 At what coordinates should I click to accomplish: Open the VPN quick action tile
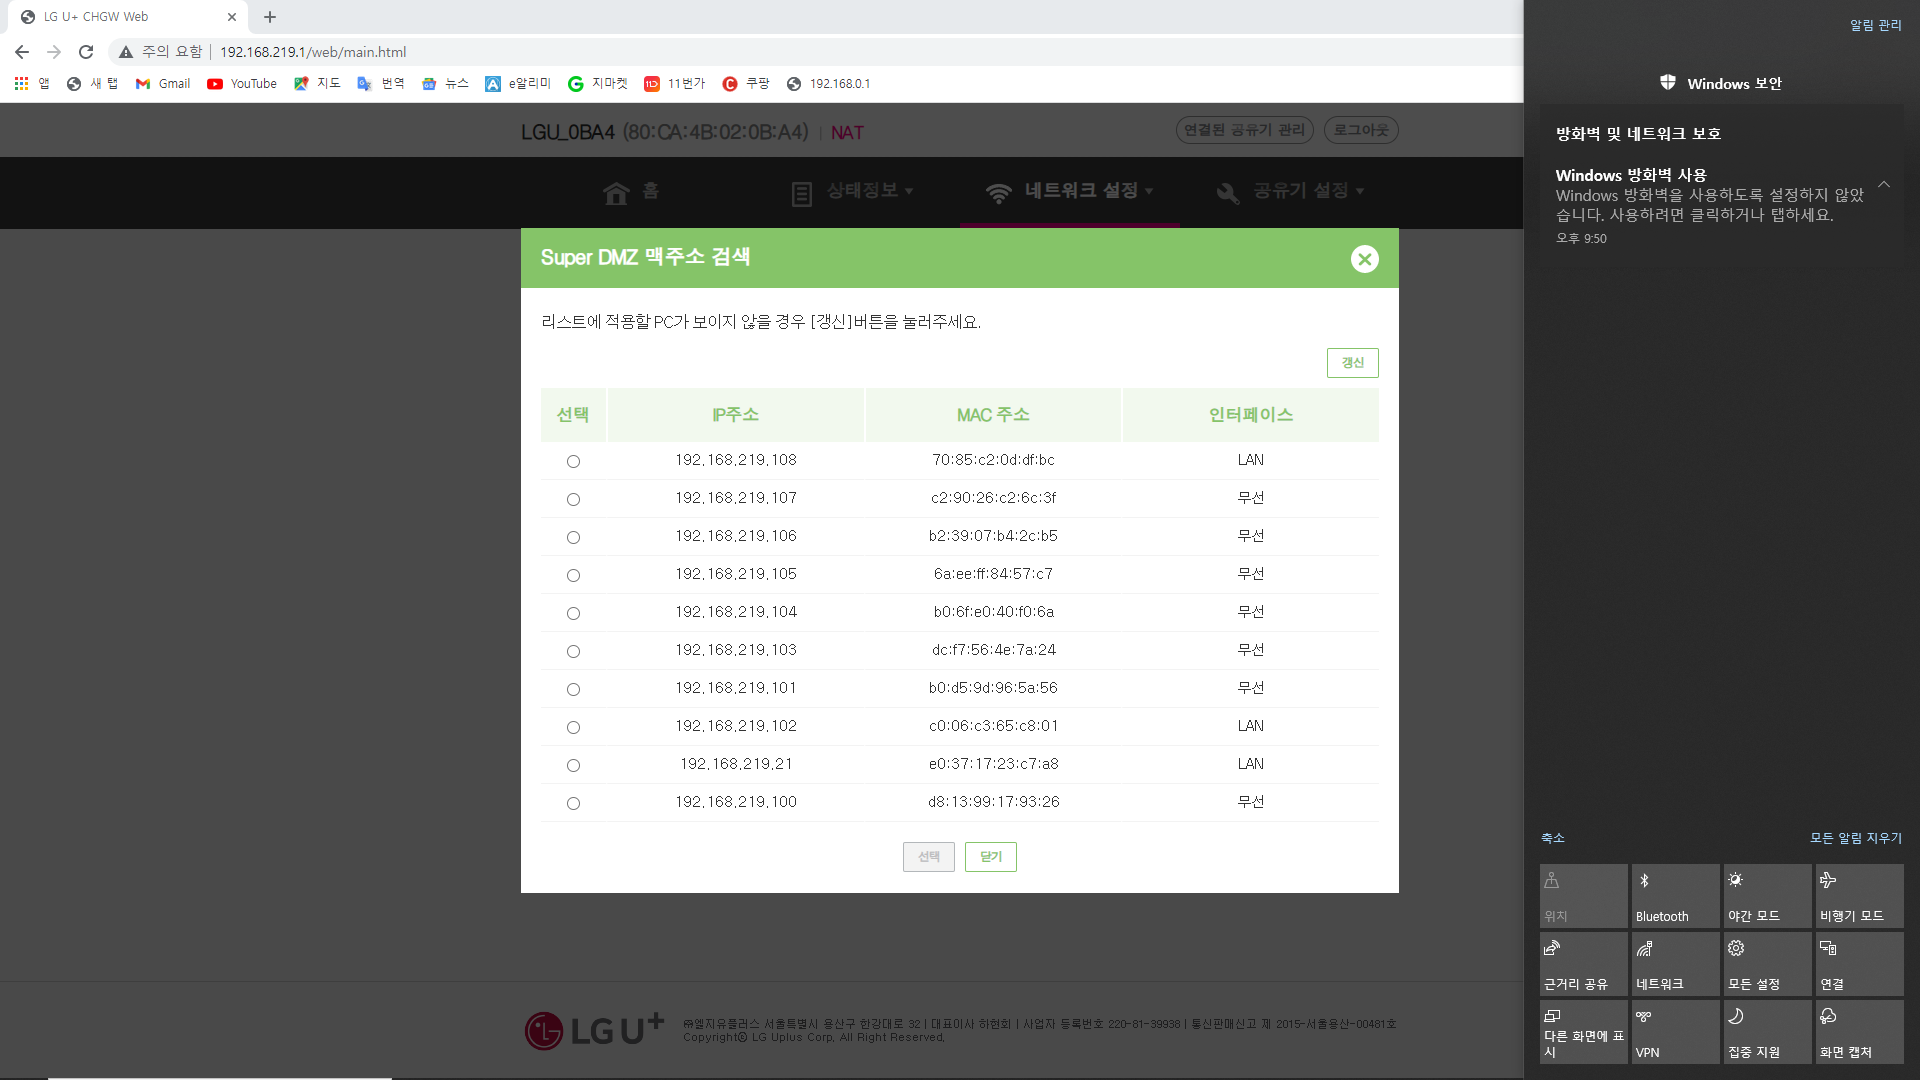tap(1675, 1032)
